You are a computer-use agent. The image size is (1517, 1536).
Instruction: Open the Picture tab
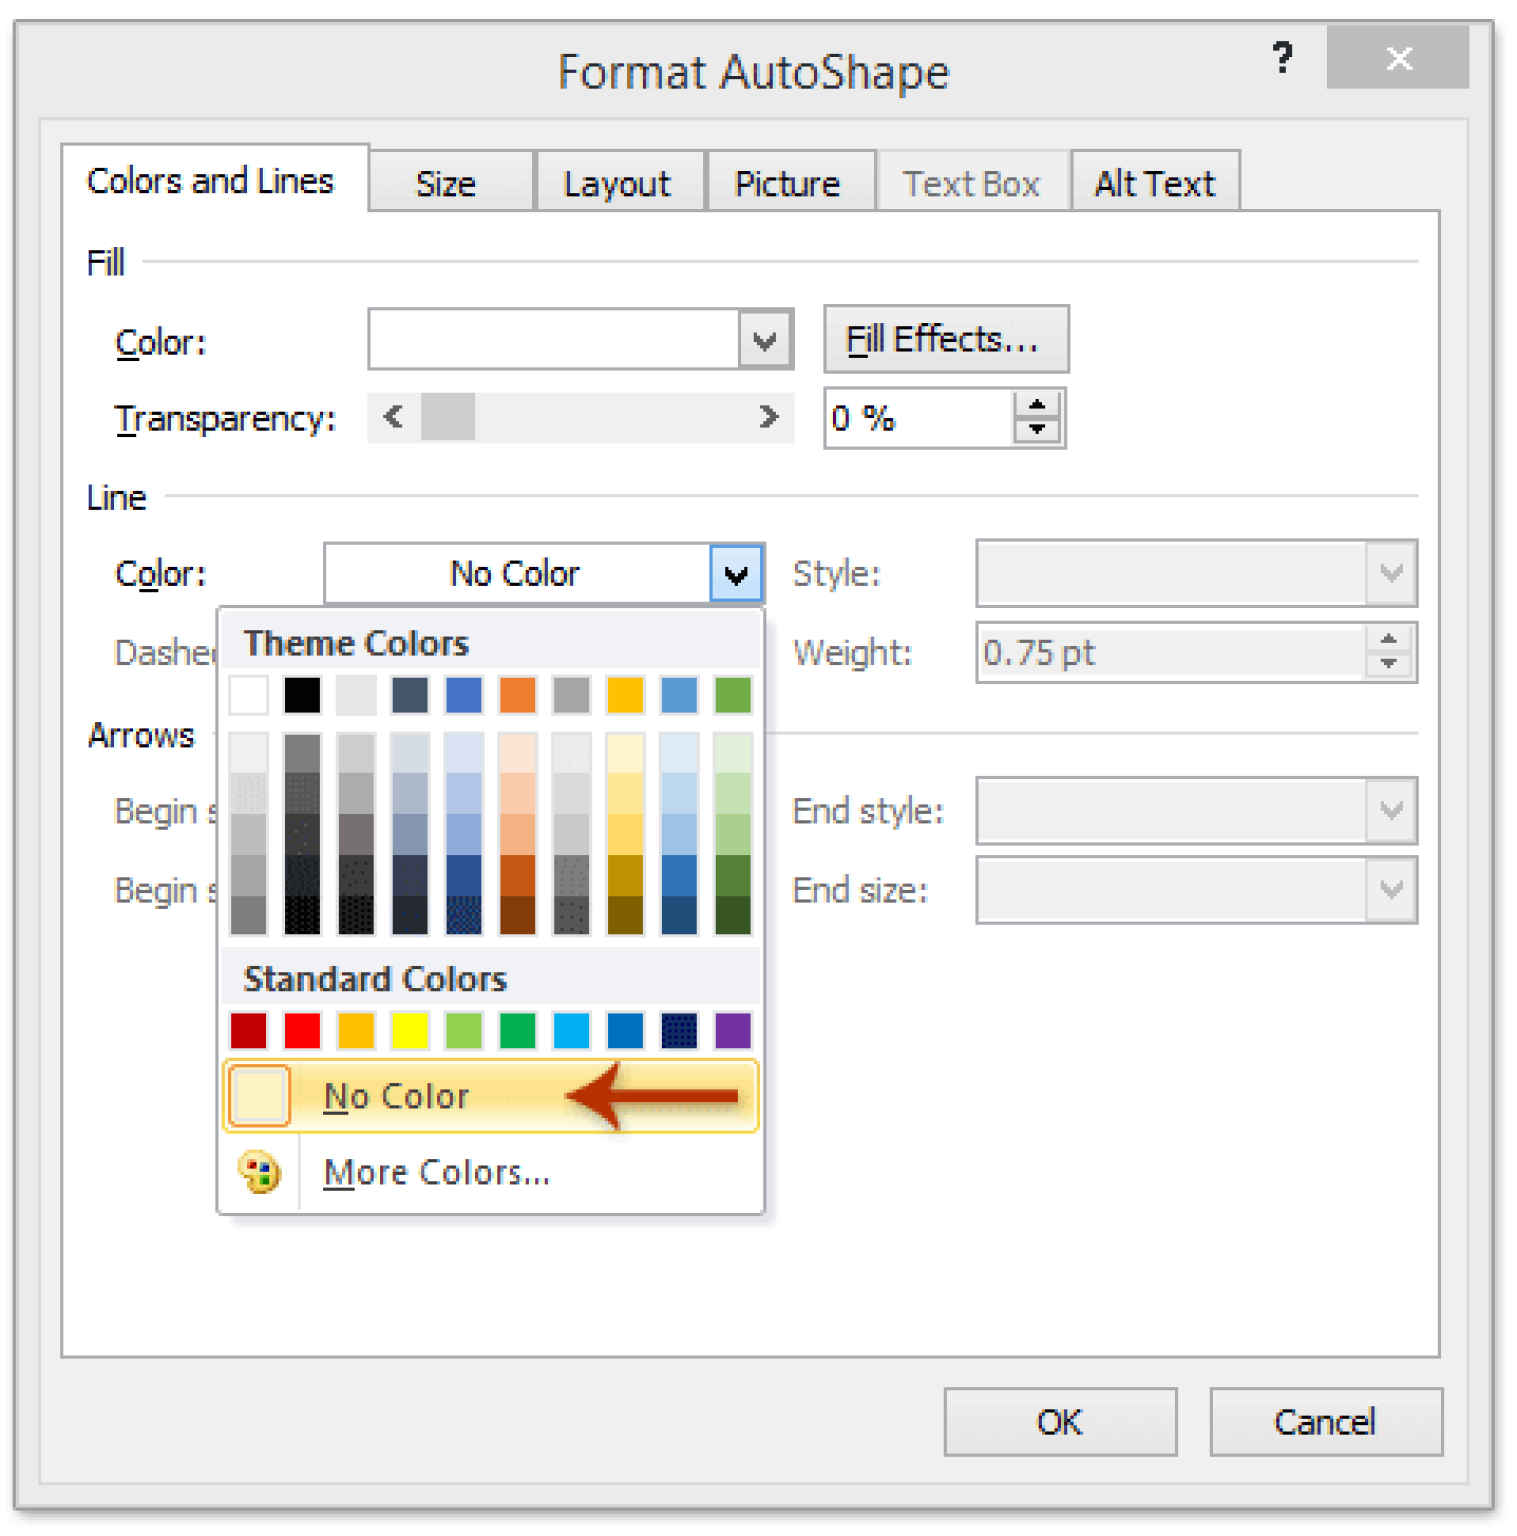point(789,182)
